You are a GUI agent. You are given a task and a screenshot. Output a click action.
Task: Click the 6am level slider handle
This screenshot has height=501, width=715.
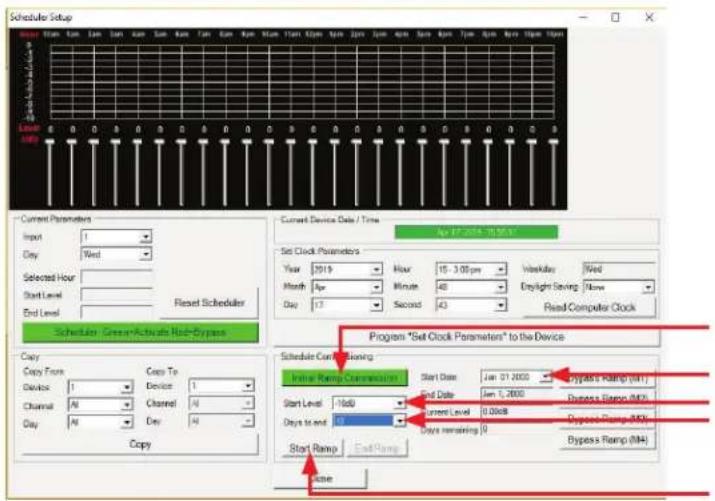(x=181, y=143)
